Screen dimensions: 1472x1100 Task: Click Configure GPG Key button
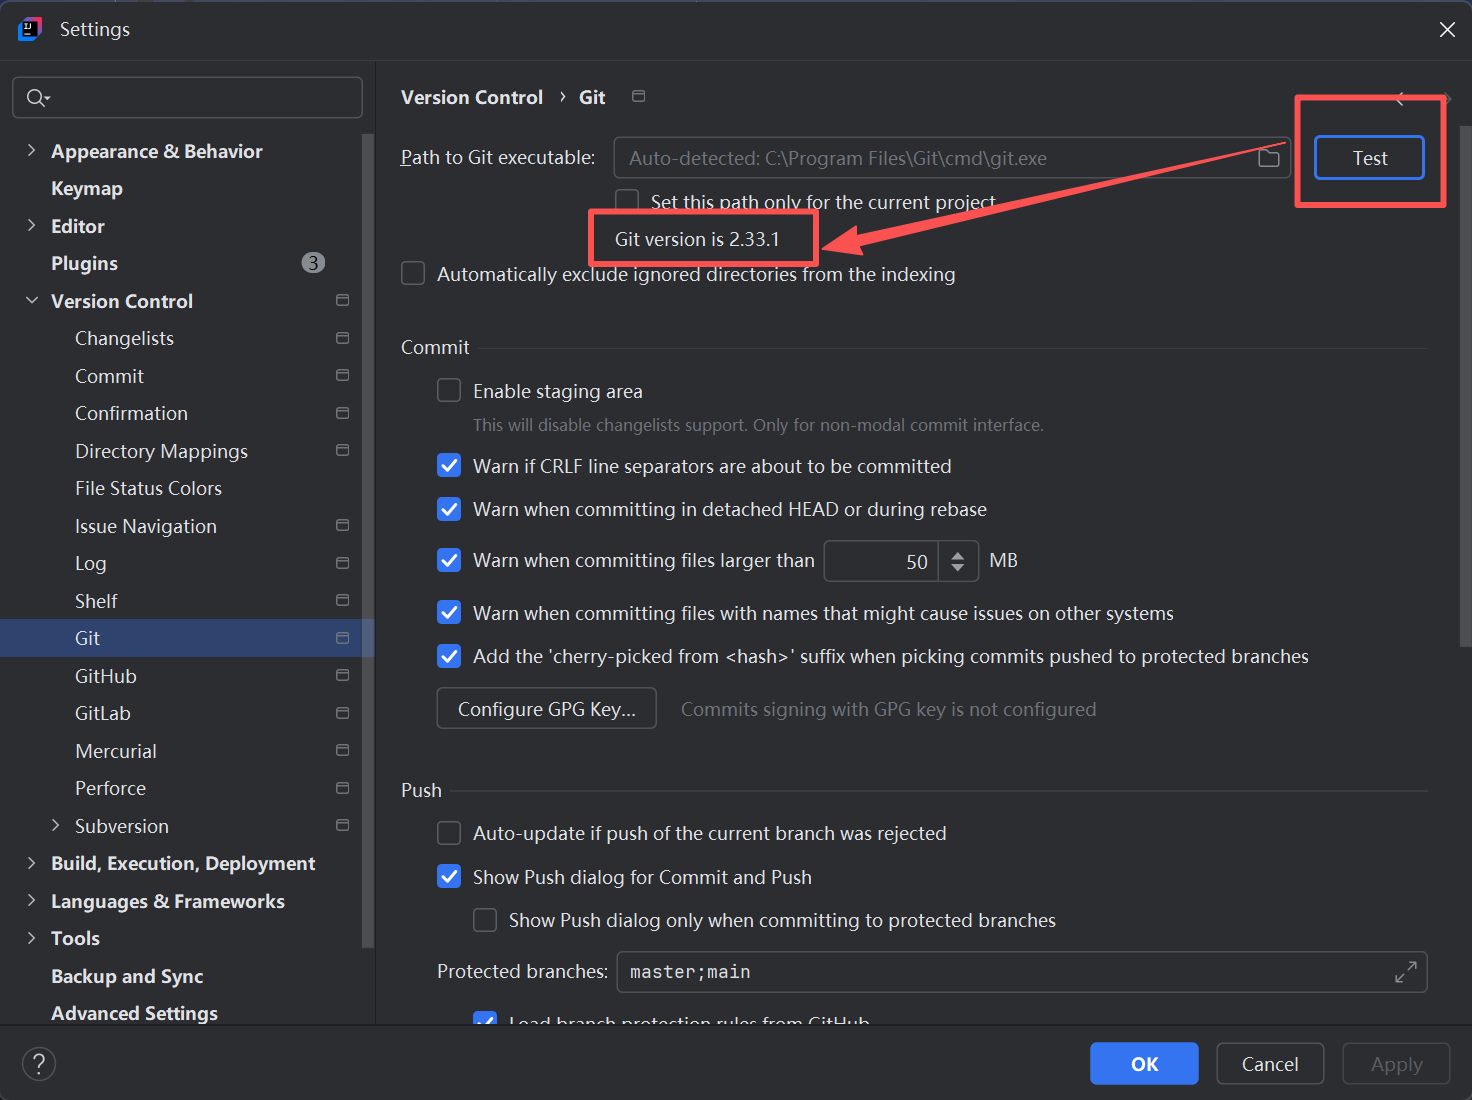pyautogui.click(x=546, y=708)
